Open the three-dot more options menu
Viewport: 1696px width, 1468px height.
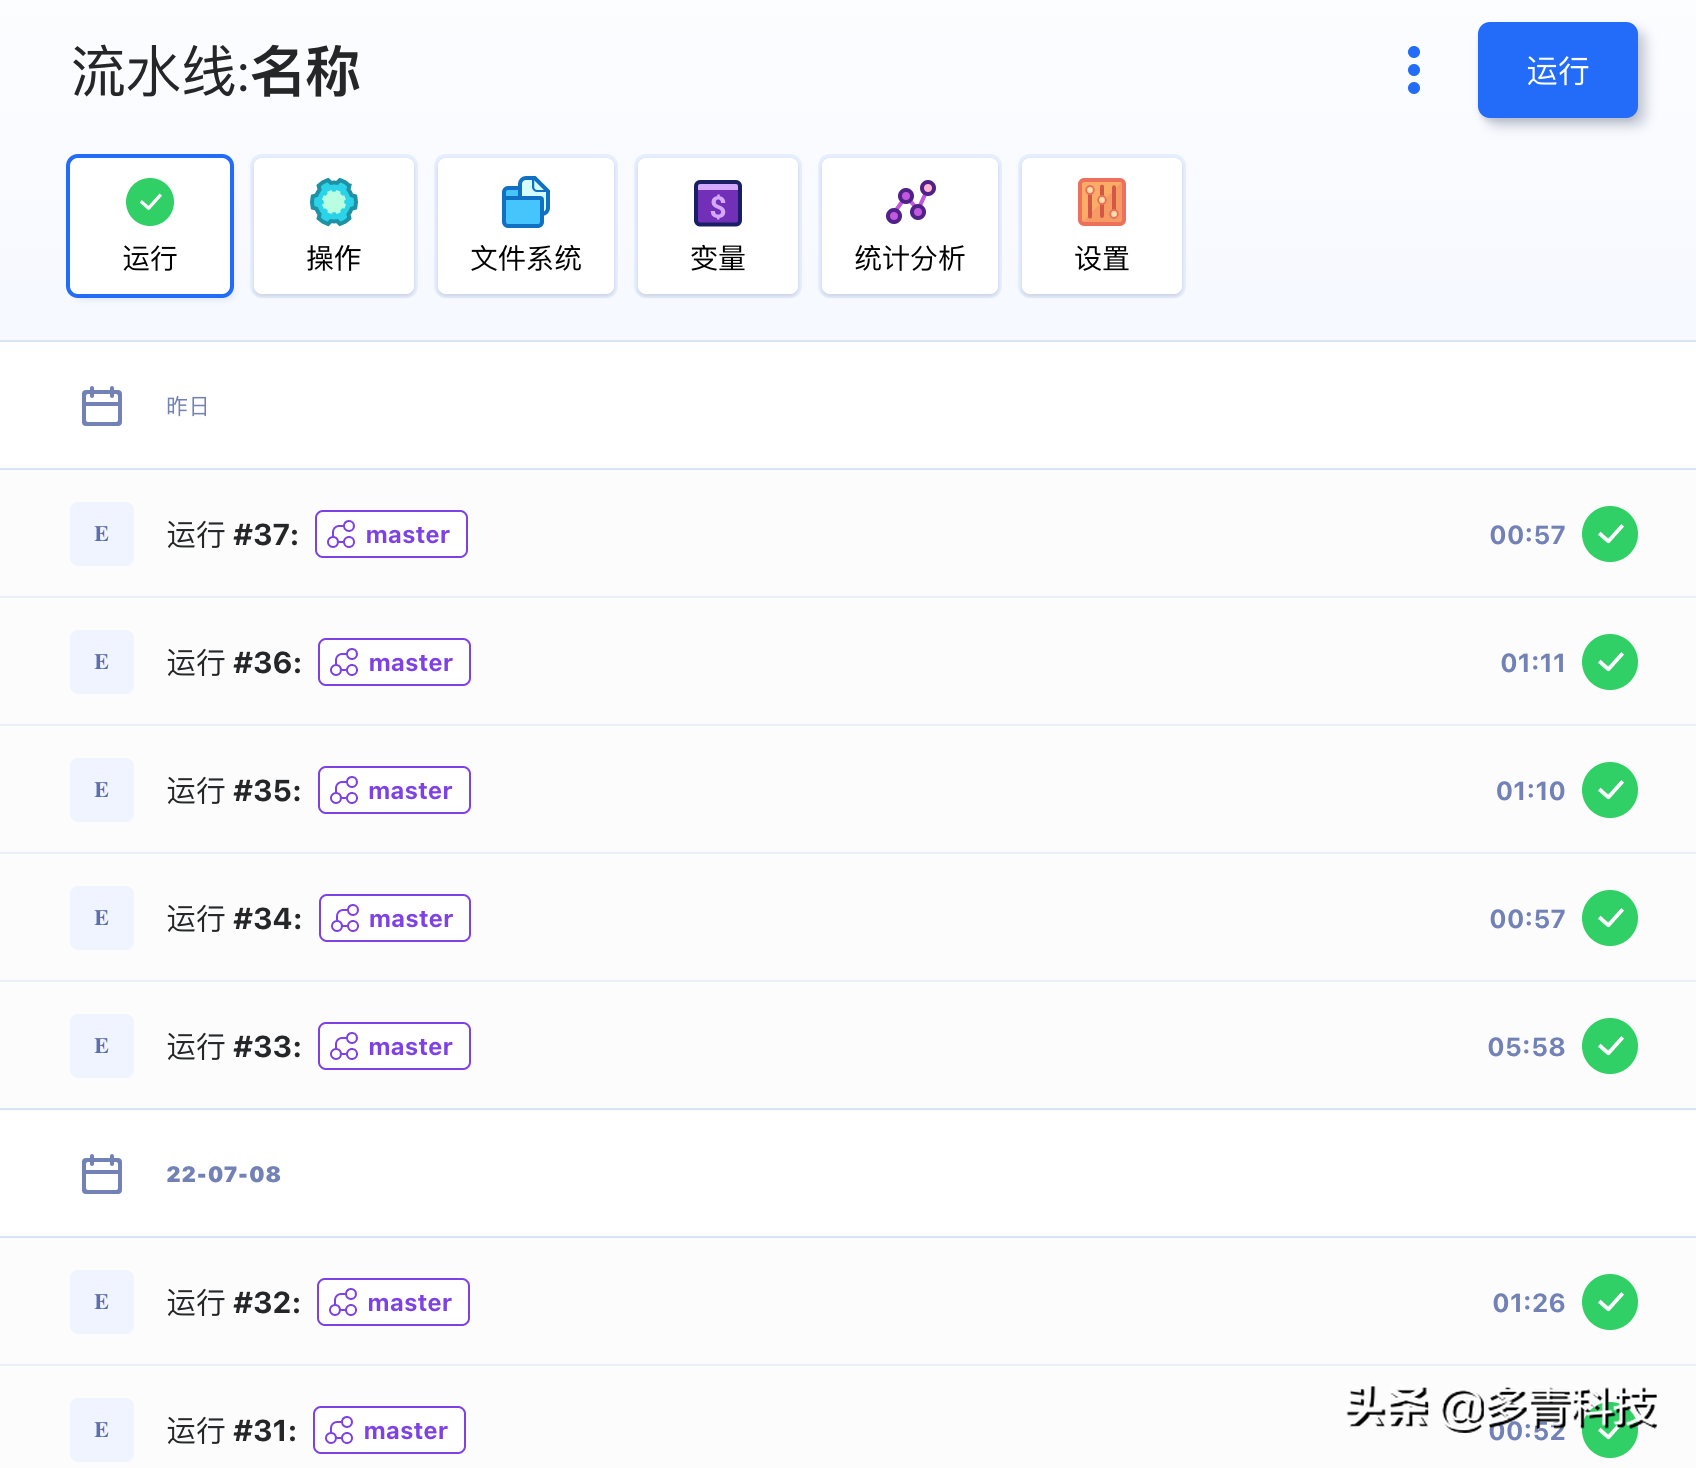[x=1413, y=70]
